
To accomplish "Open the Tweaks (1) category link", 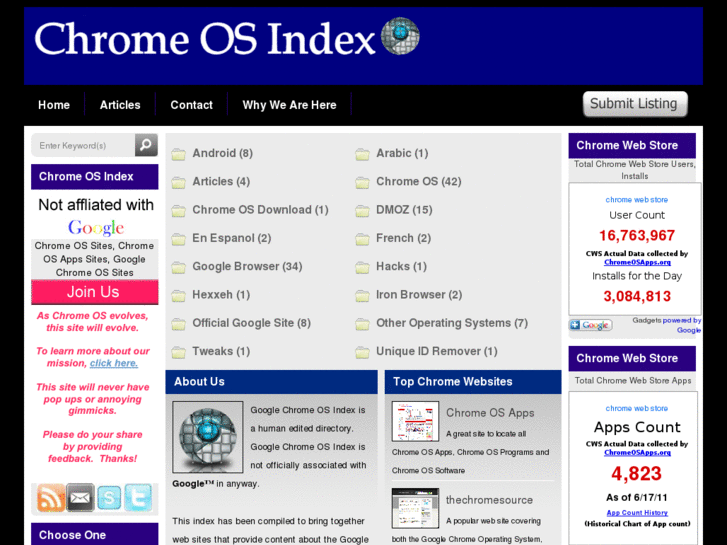I will 221,351.
